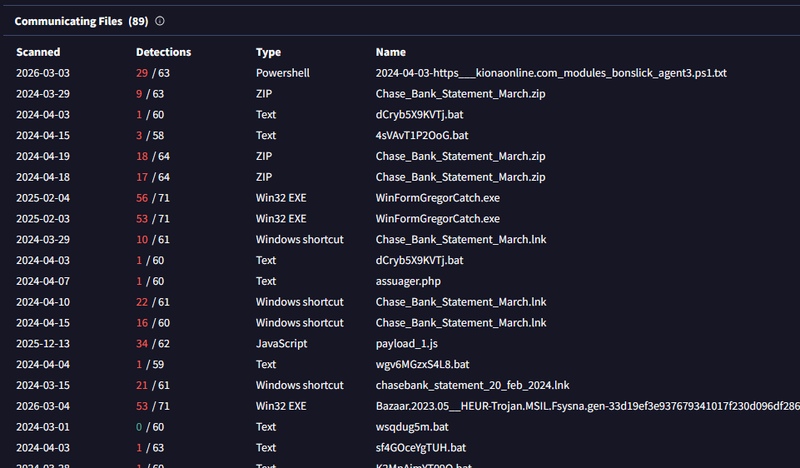Open WinFormGregorCatch.exe scanned 2025-02-03
800x468 pixels.
pyautogui.click(x=438, y=219)
